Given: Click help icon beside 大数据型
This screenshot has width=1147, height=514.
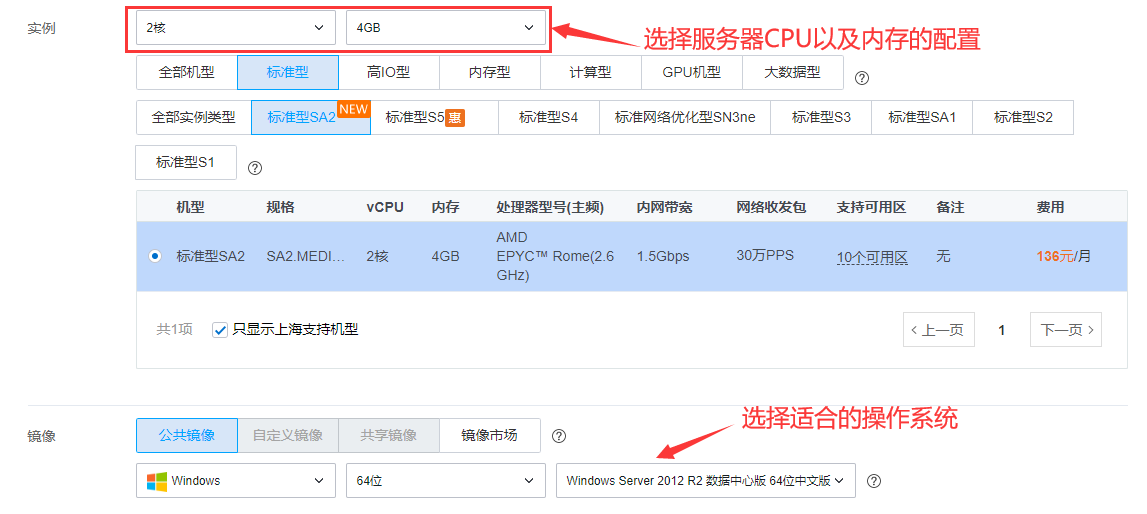Looking at the screenshot, I should (862, 78).
